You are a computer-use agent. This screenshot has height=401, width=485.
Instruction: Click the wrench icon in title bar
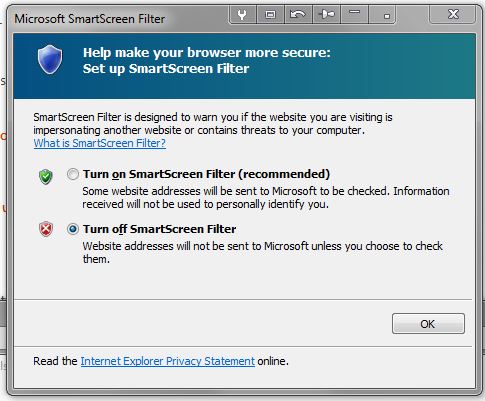pos(242,15)
